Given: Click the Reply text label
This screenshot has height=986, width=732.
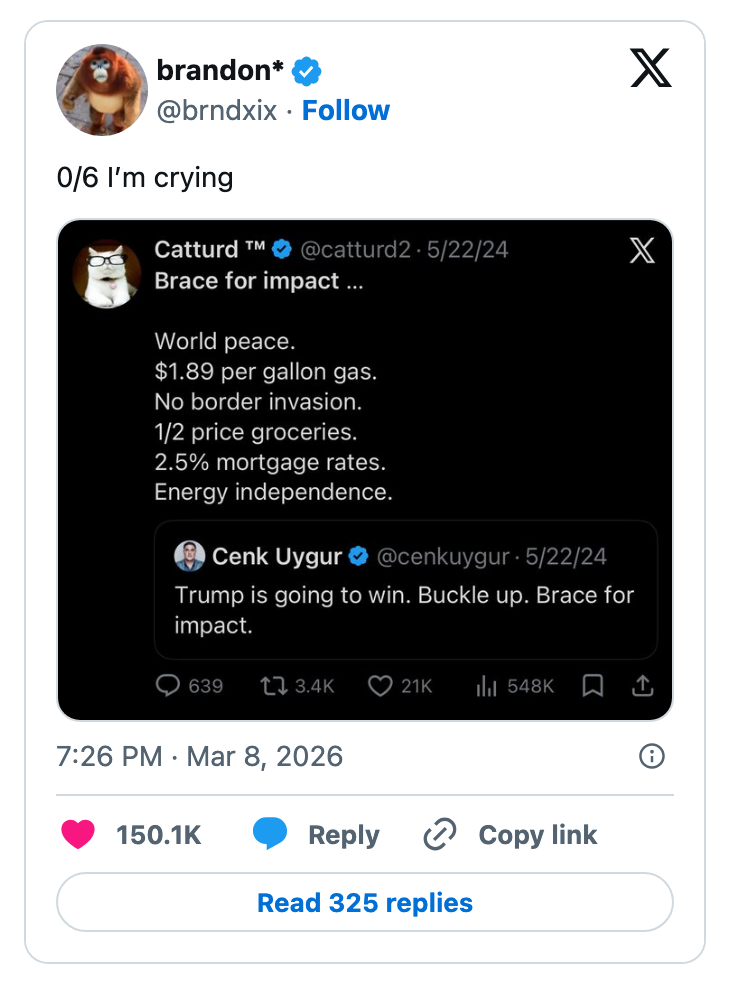Looking at the screenshot, I should click(x=343, y=835).
